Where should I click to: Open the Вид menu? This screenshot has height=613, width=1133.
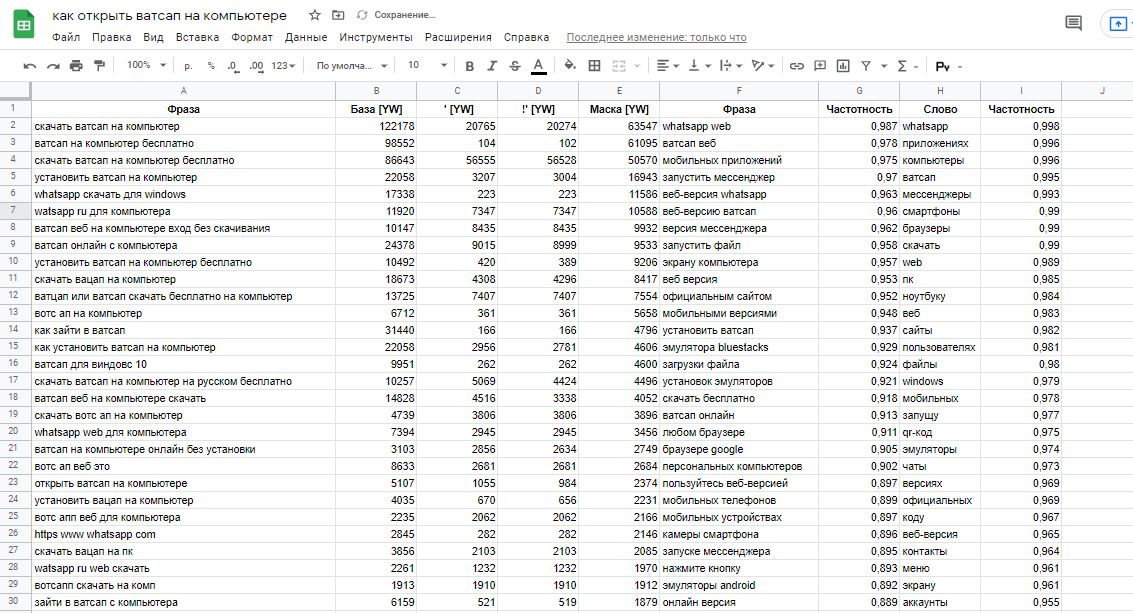153,37
